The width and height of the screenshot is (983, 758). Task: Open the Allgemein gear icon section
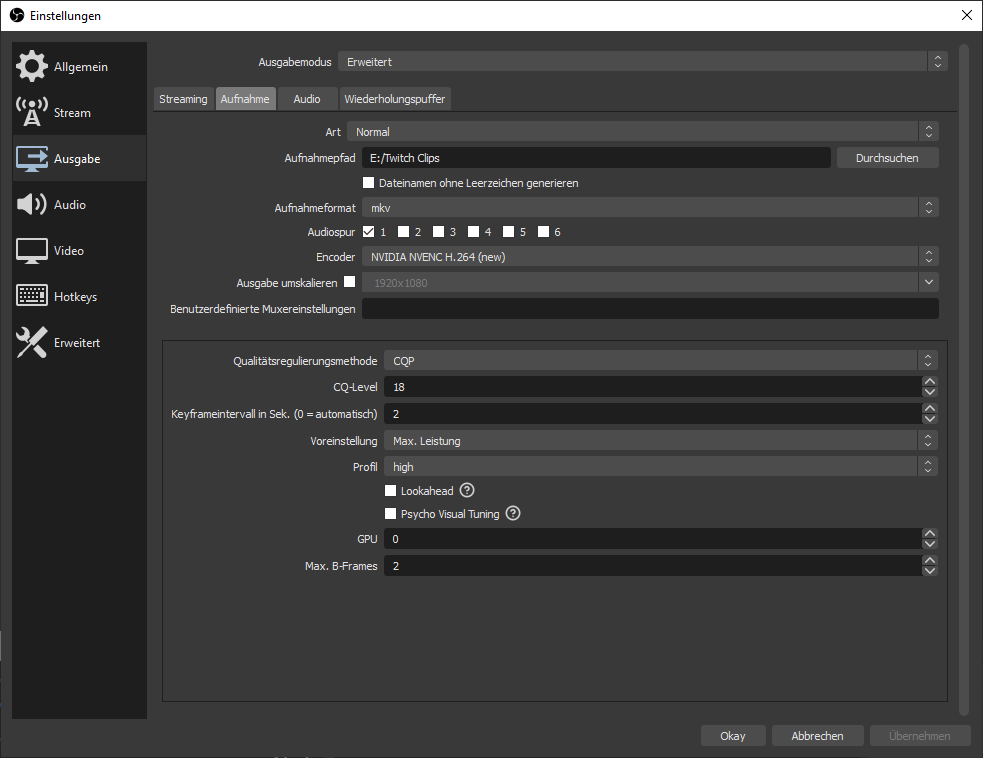pos(32,67)
